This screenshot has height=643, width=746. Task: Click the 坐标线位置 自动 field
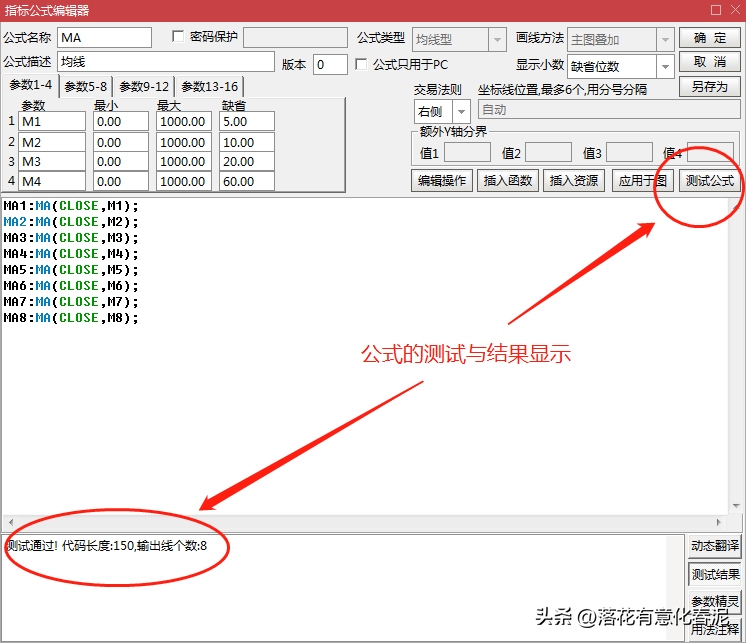609,109
